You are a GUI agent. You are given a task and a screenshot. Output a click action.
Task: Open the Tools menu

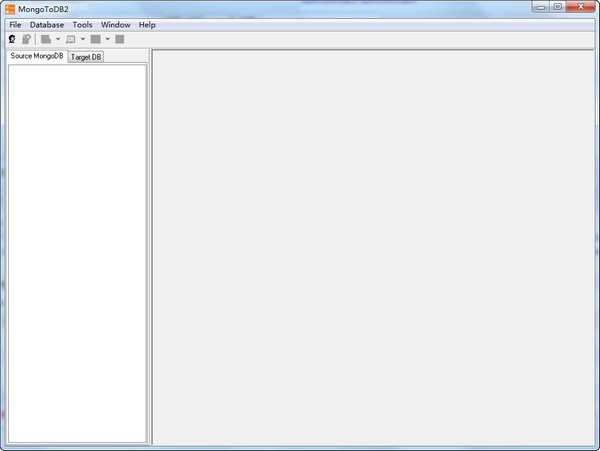82,24
